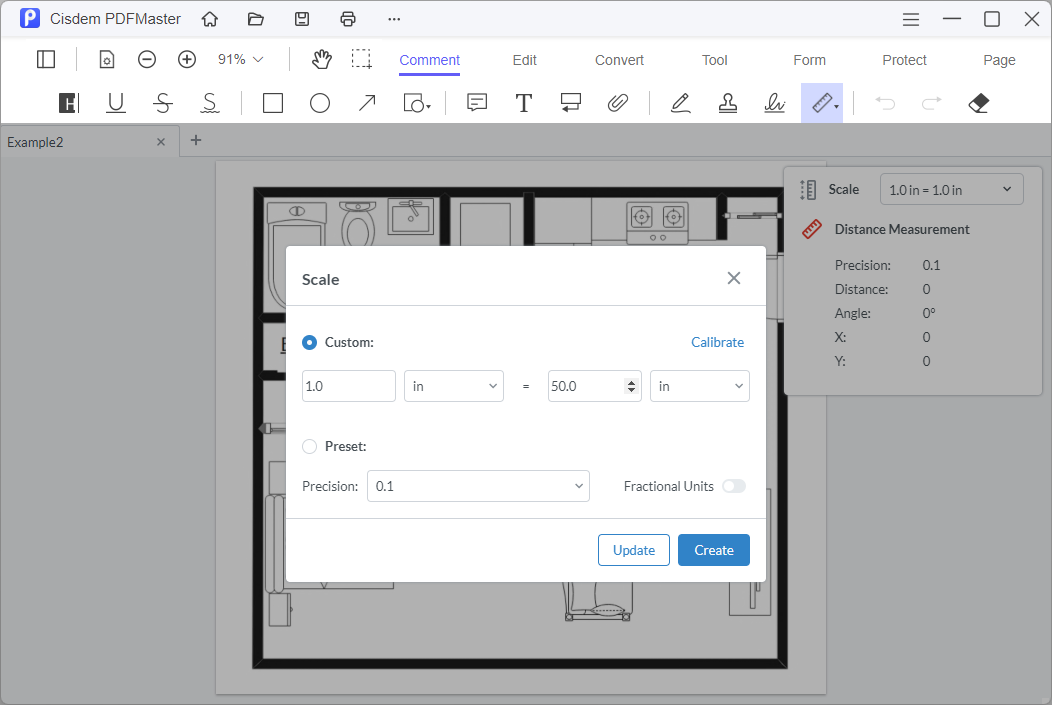Click the Create button
1052x705 pixels.
tap(714, 550)
